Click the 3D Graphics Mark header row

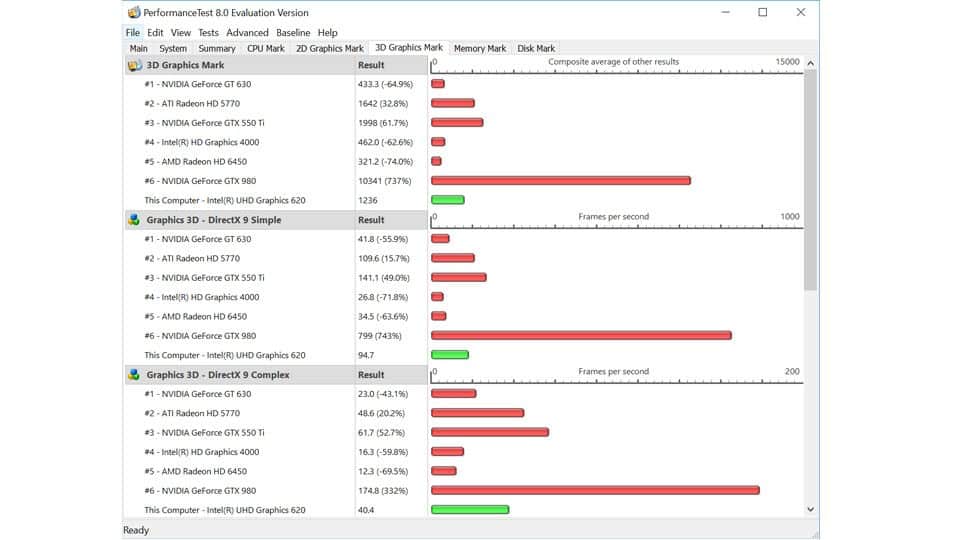point(276,65)
